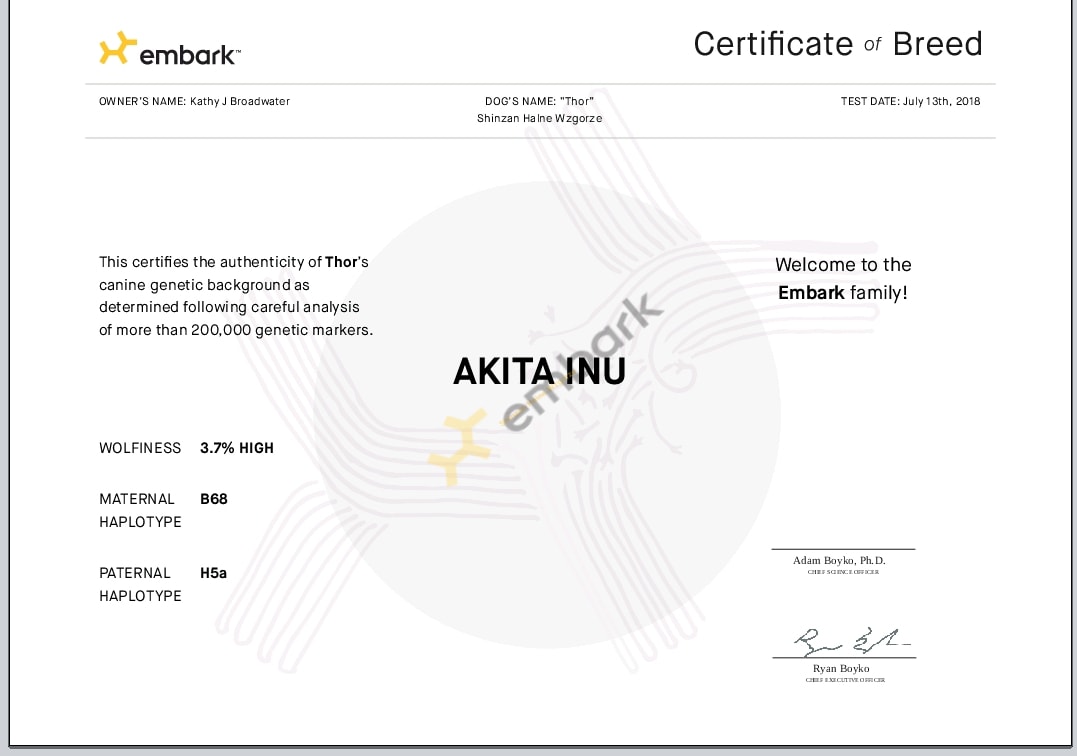This screenshot has height=756, width=1077.
Task: Select the DOG'S NAME: "Thor" line
Action: pyautogui.click(x=539, y=101)
